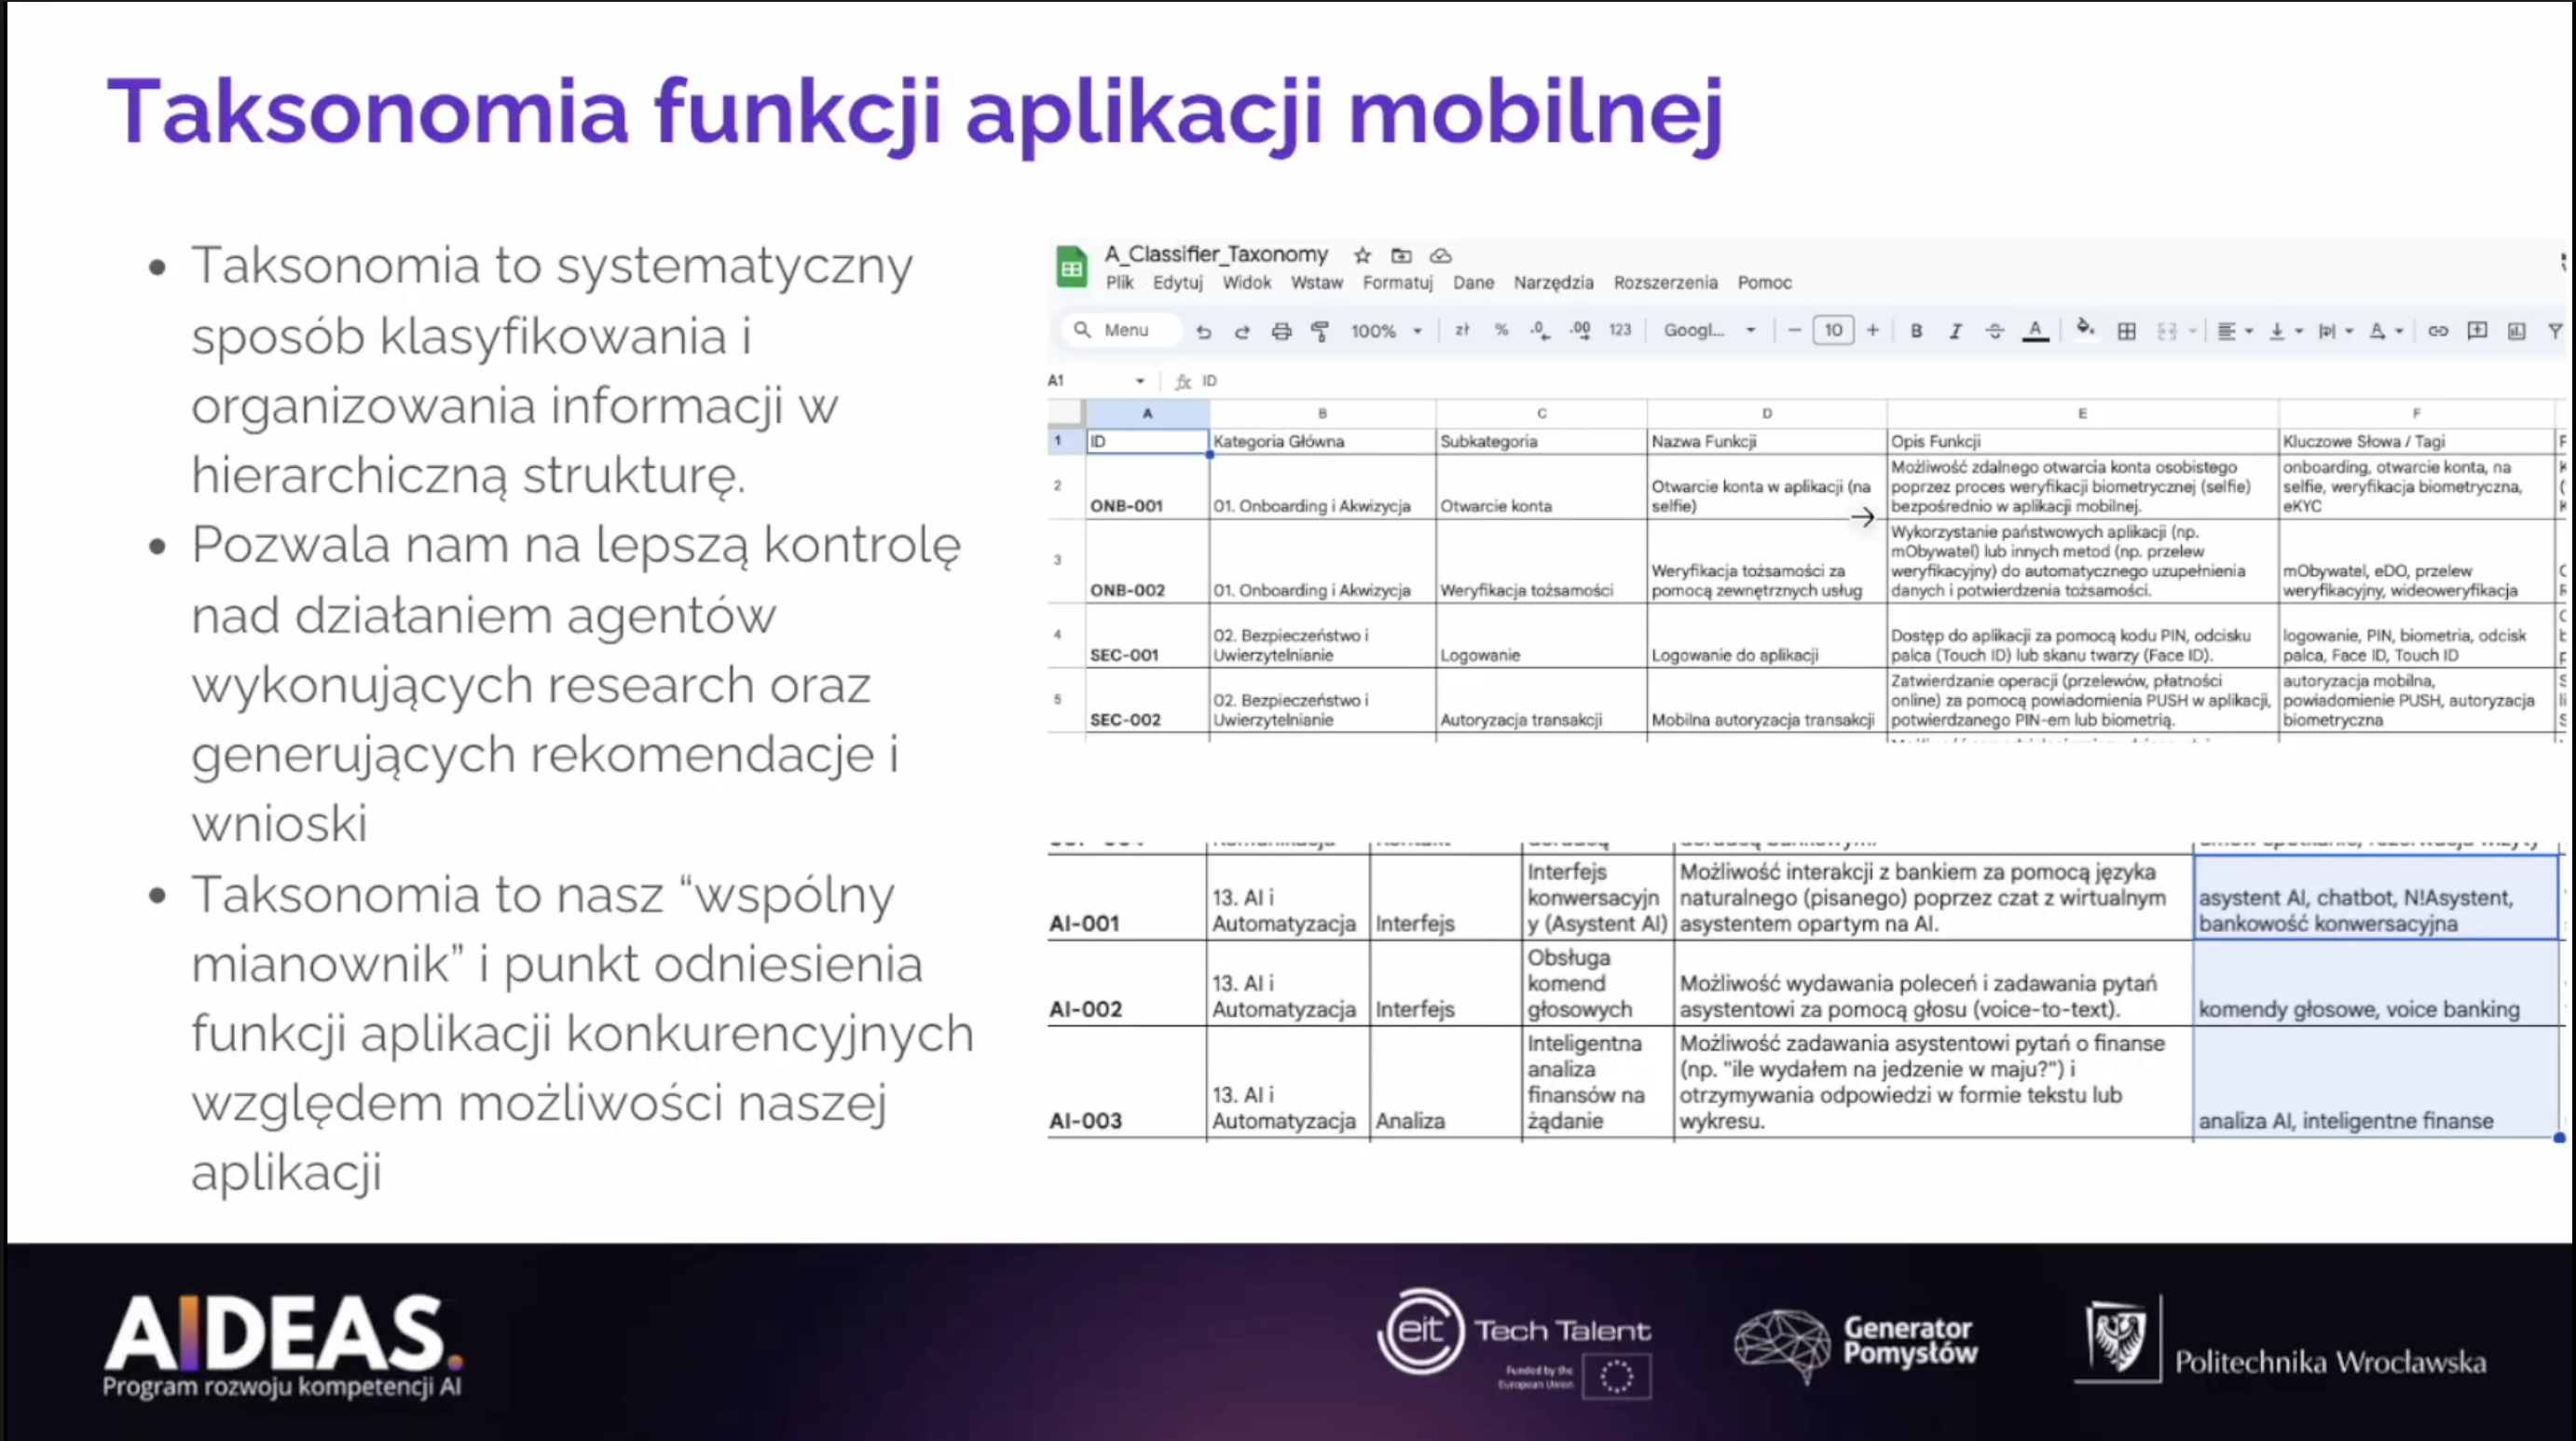
Task: Click the insert link icon
Action: [2438, 331]
